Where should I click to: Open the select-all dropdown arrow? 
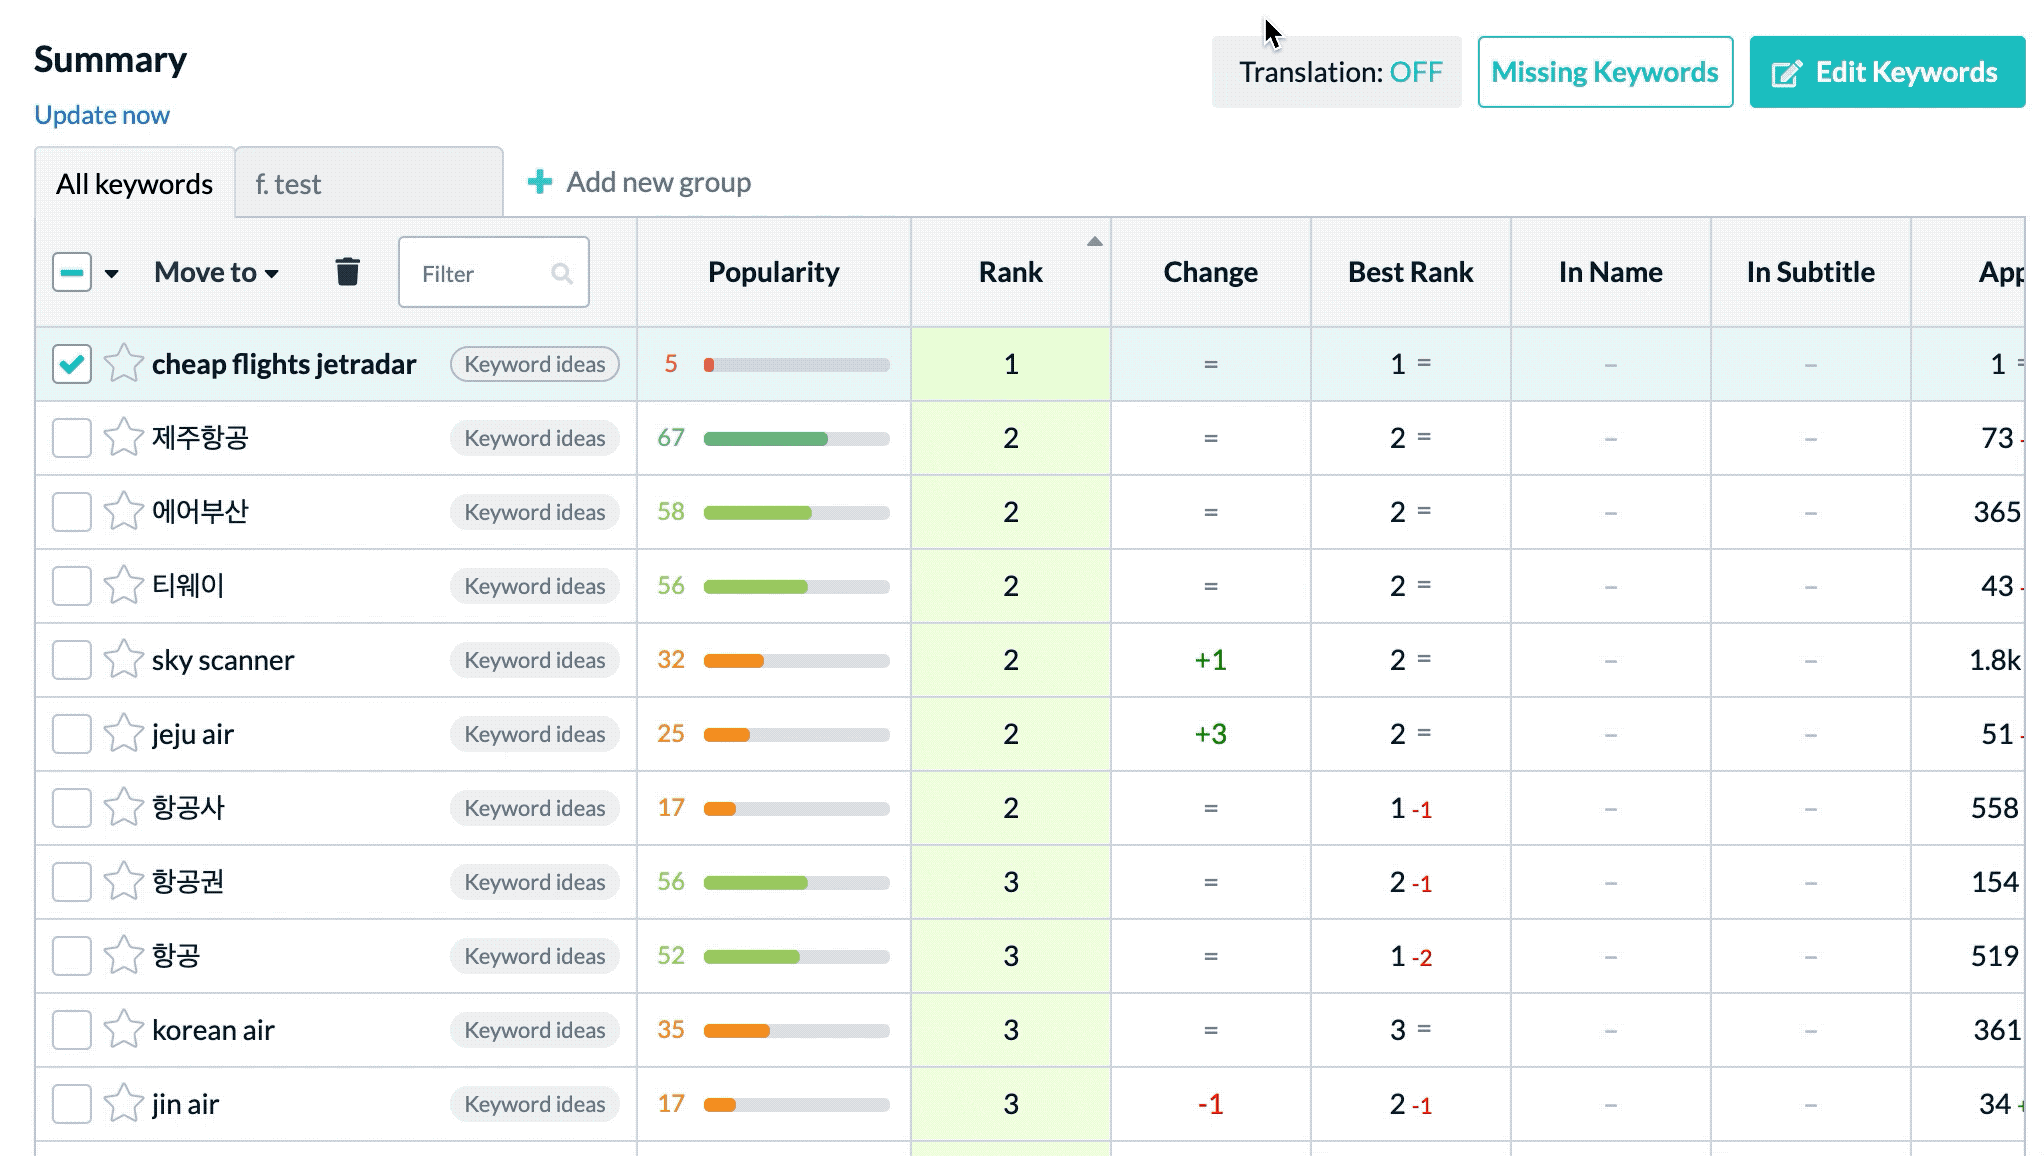point(112,274)
